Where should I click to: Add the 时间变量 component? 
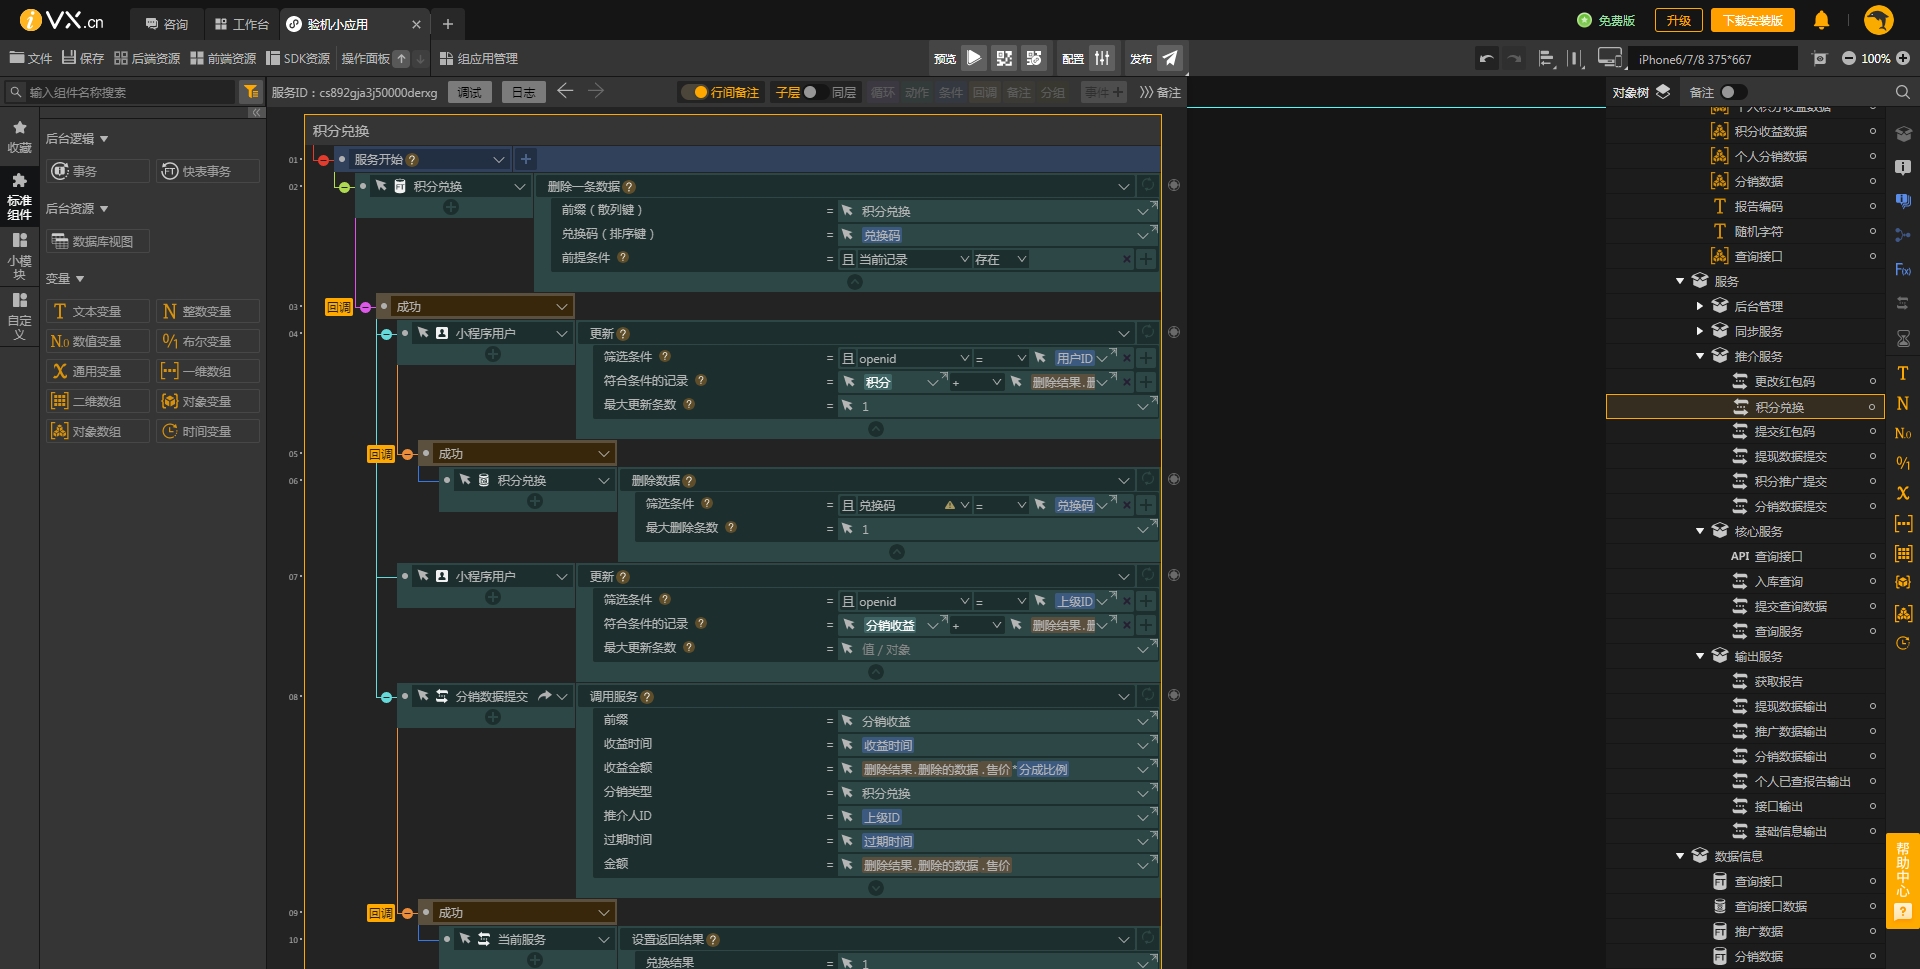tap(207, 431)
